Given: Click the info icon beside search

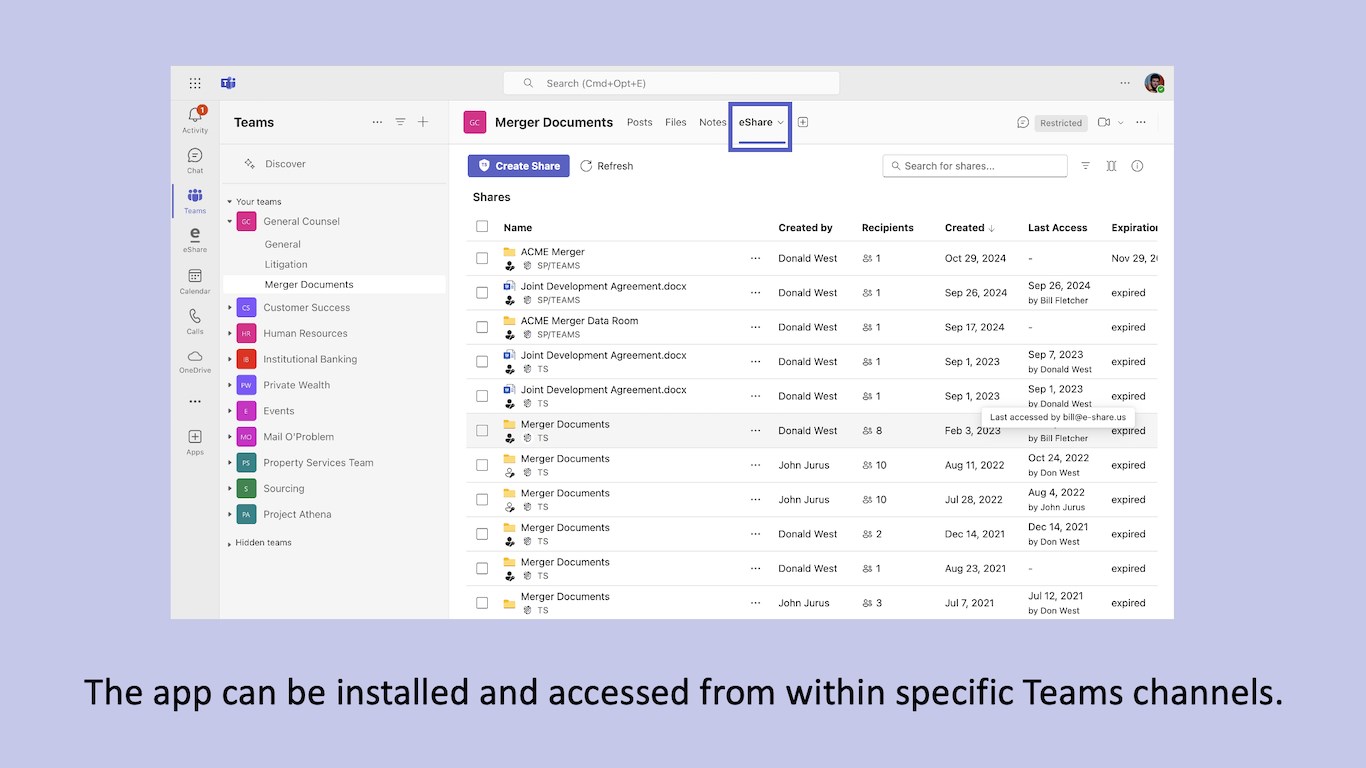Looking at the screenshot, I should click(x=1137, y=166).
